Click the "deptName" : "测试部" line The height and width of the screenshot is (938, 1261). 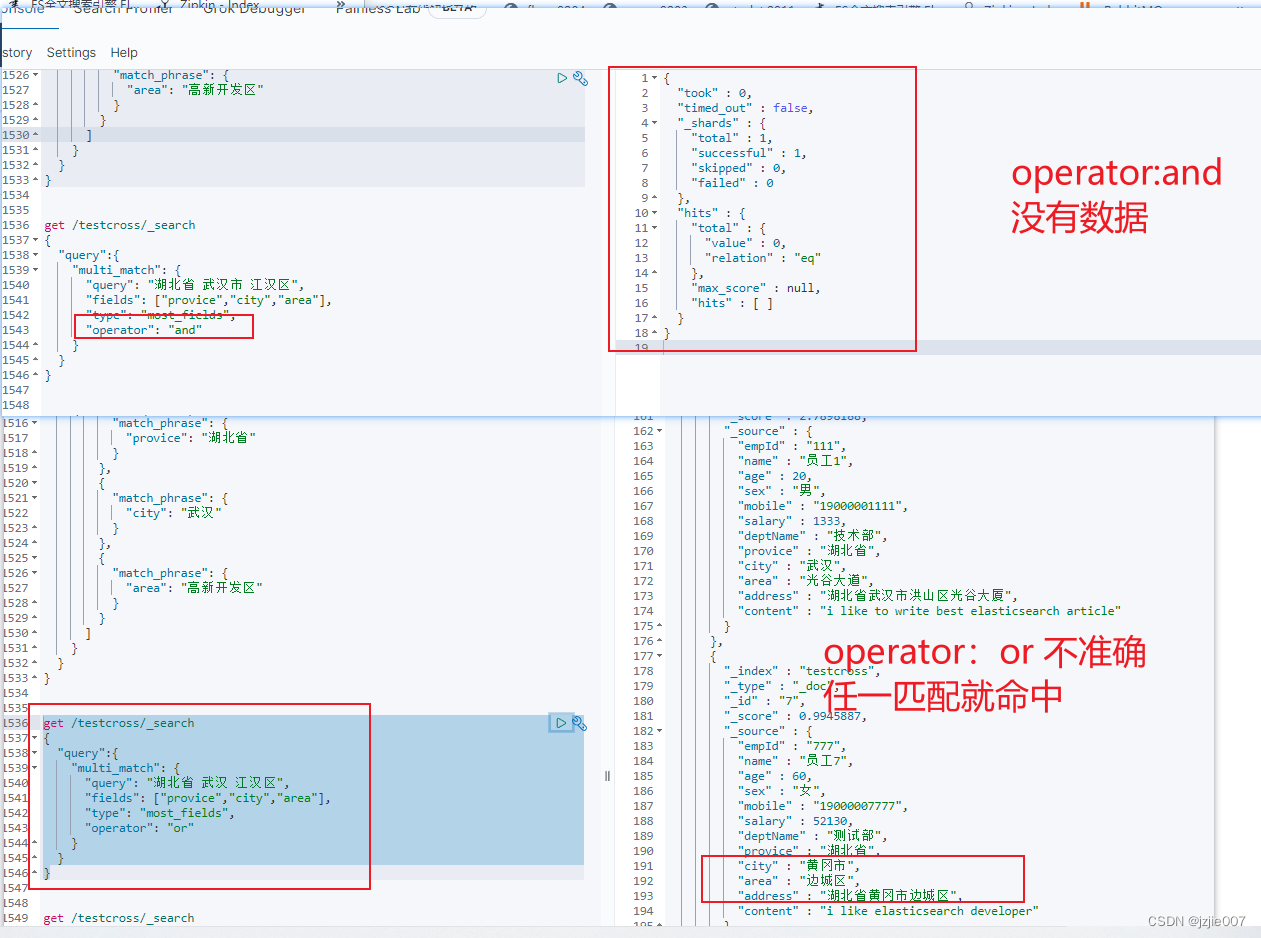(x=814, y=836)
